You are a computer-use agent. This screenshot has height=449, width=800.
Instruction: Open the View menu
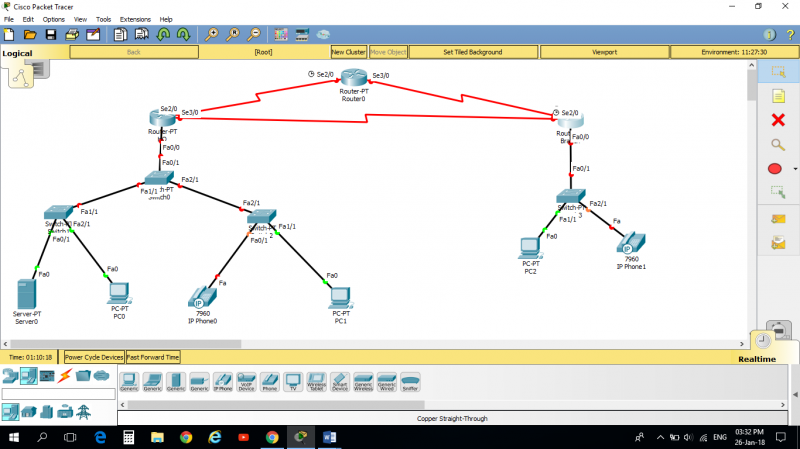click(x=80, y=19)
